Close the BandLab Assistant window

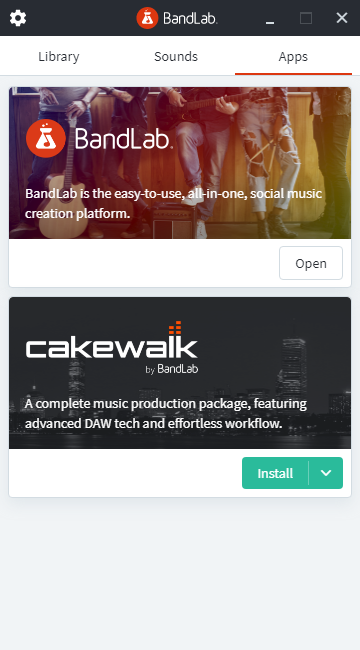click(x=342, y=18)
